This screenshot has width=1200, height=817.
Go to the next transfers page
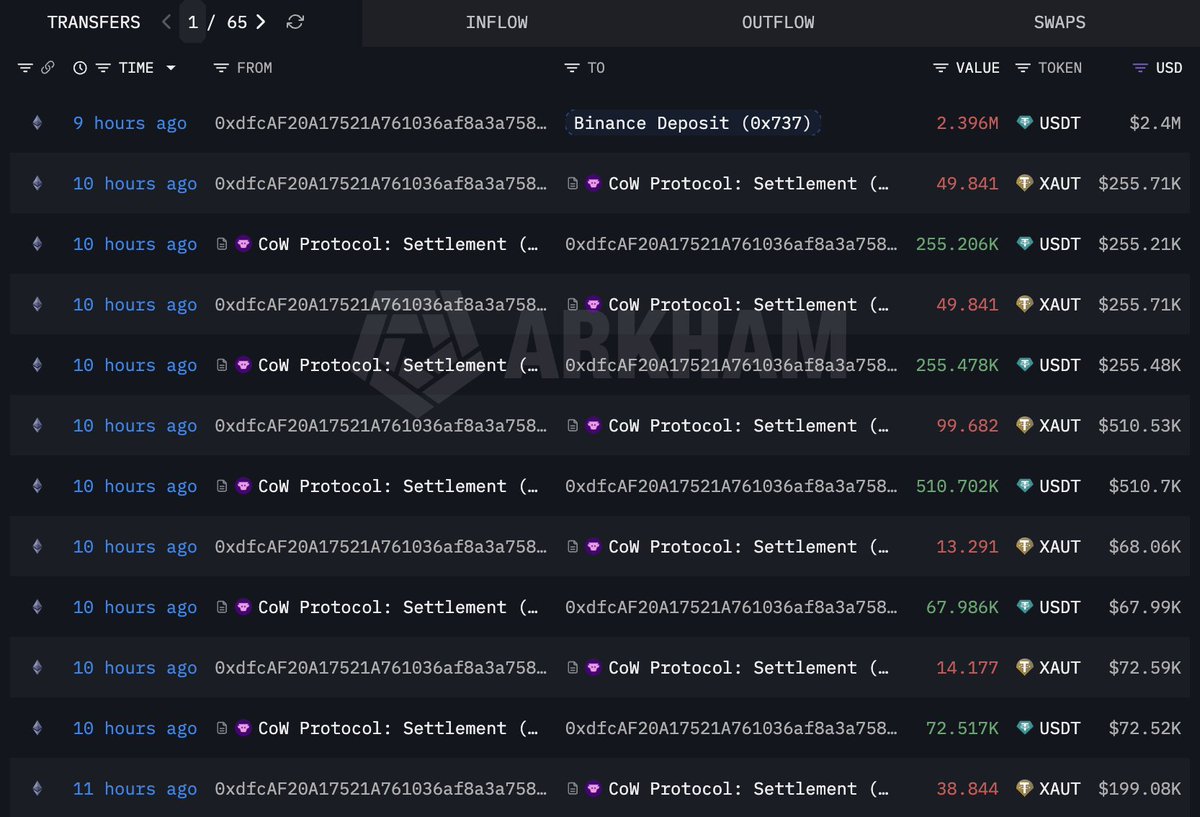point(261,22)
